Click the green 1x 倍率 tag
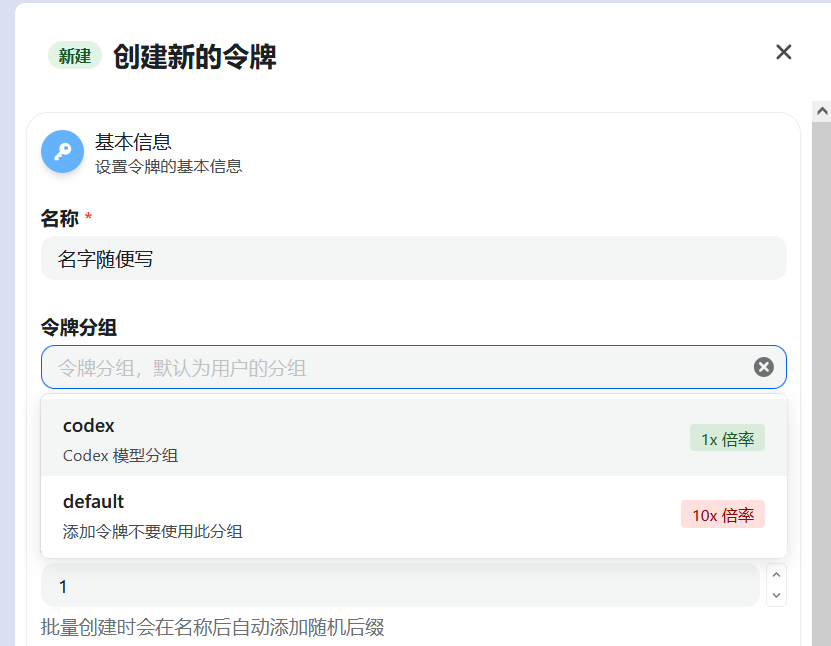 click(x=727, y=439)
